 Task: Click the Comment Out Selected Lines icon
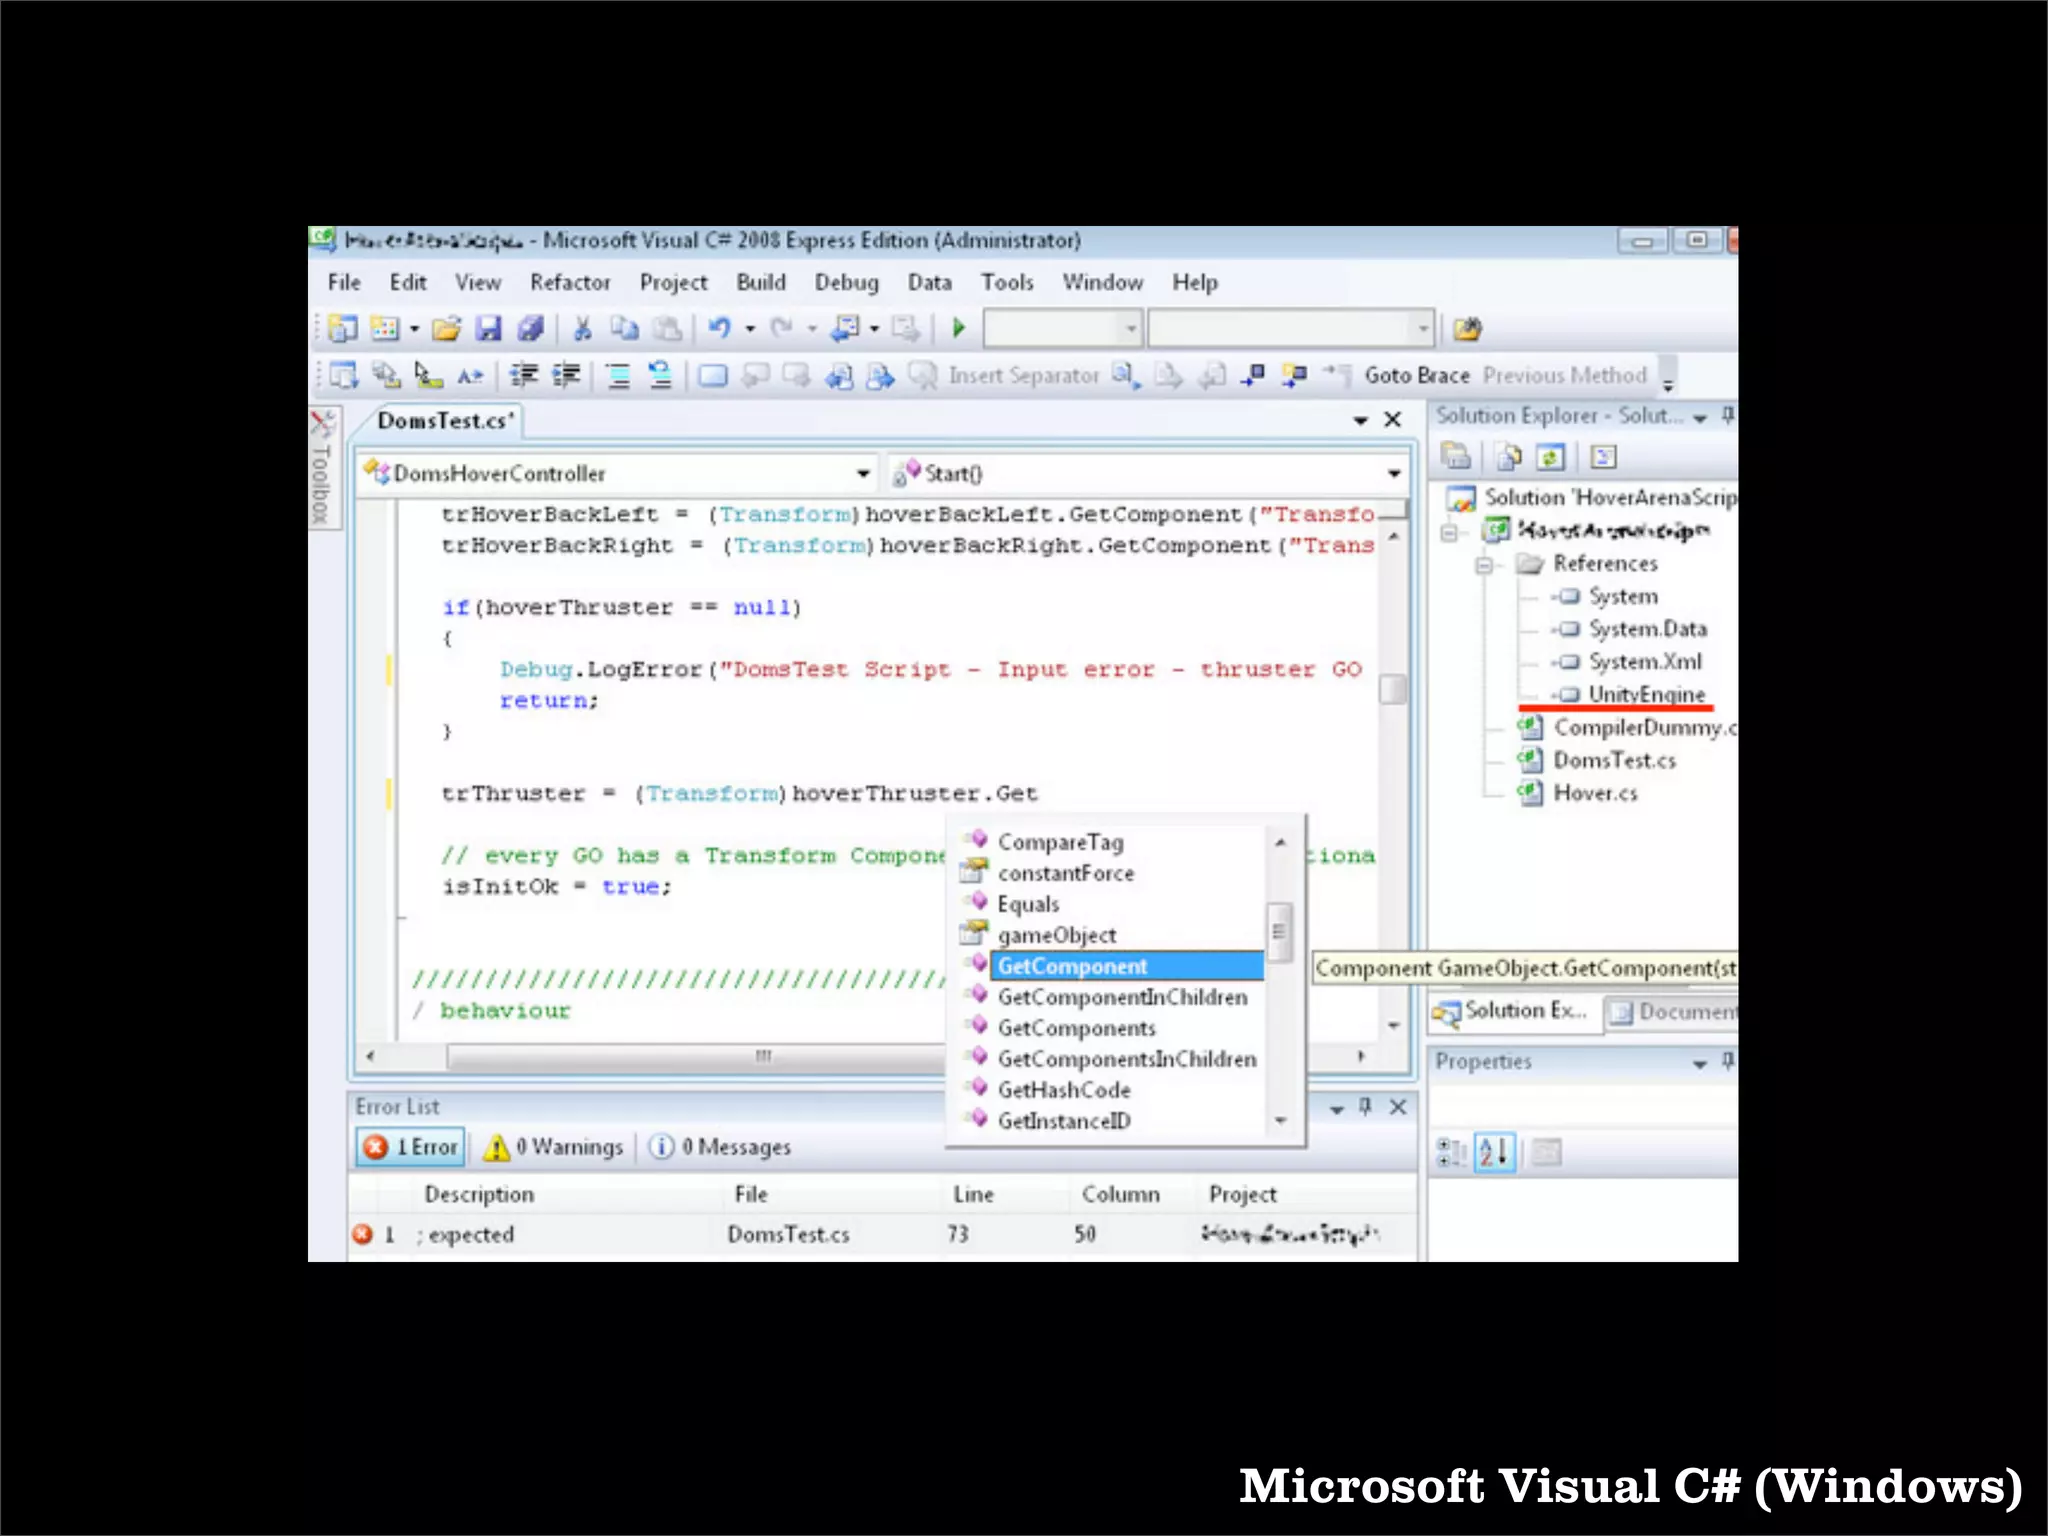coord(619,375)
